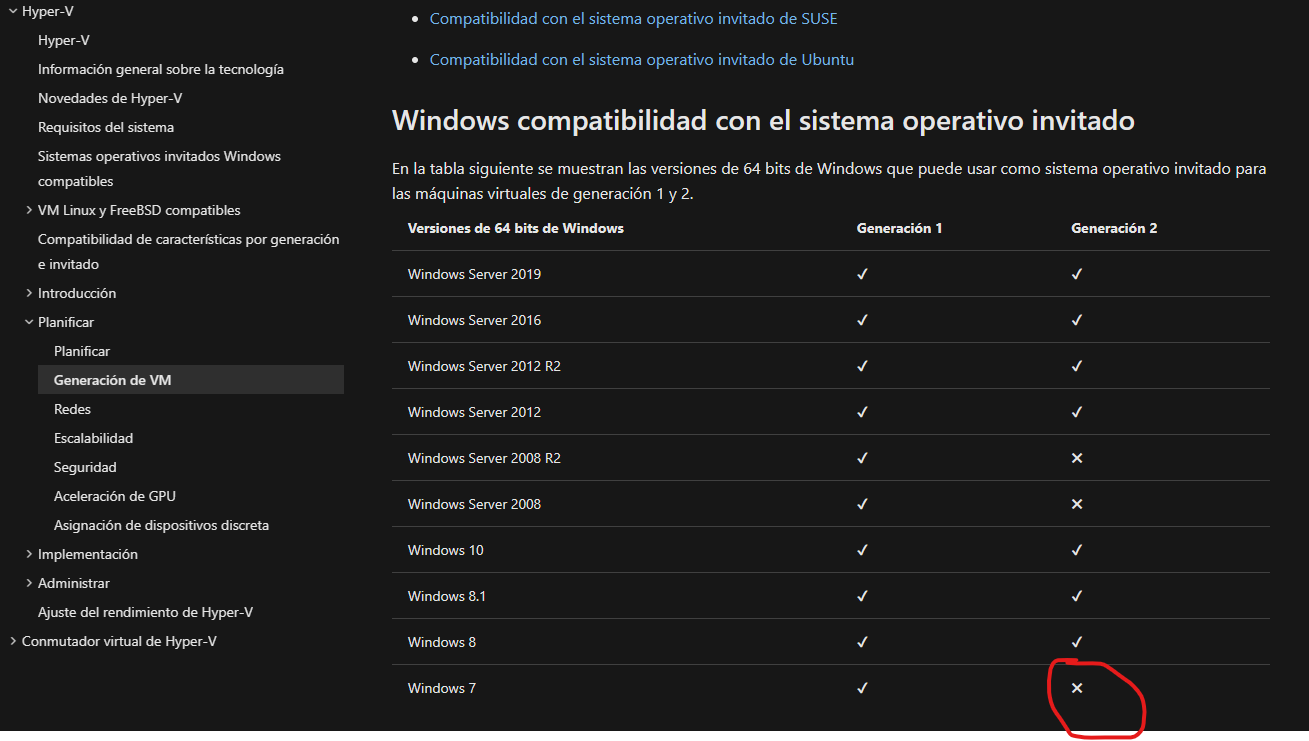Navigate to Redes under Planificar

pos(72,409)
